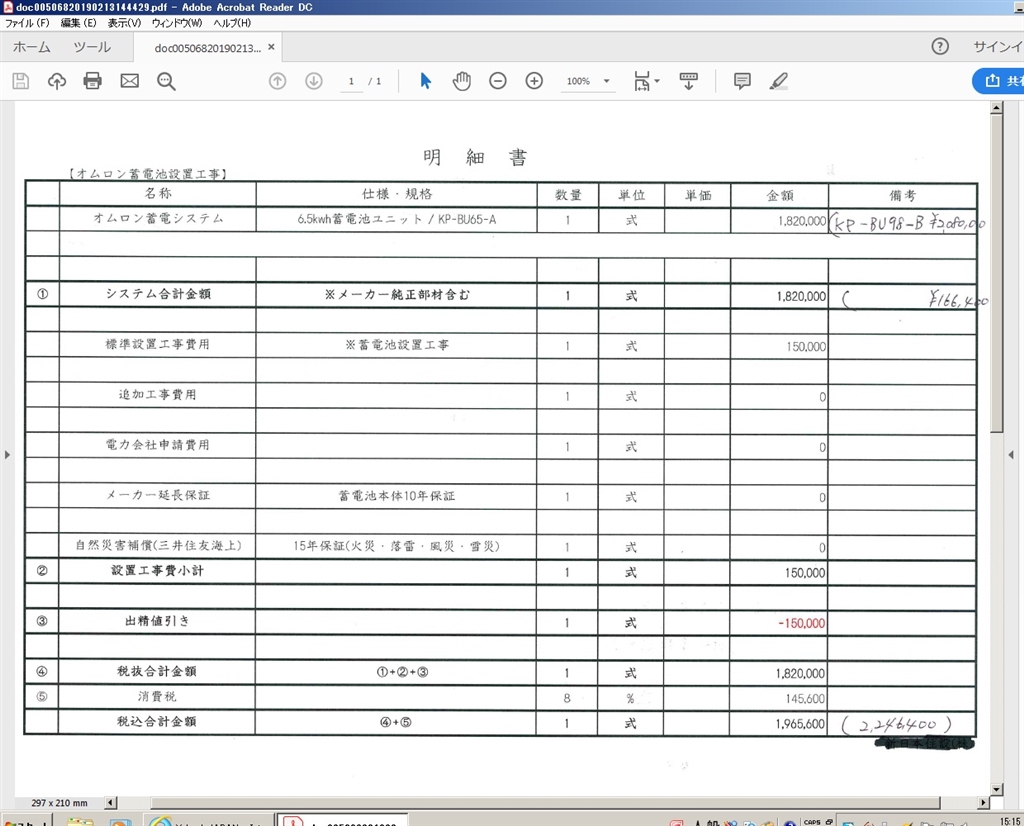This screenshot has width=1024, height=826.
Task: Open the fit page options icon
Action: click(x=642, y=81)
